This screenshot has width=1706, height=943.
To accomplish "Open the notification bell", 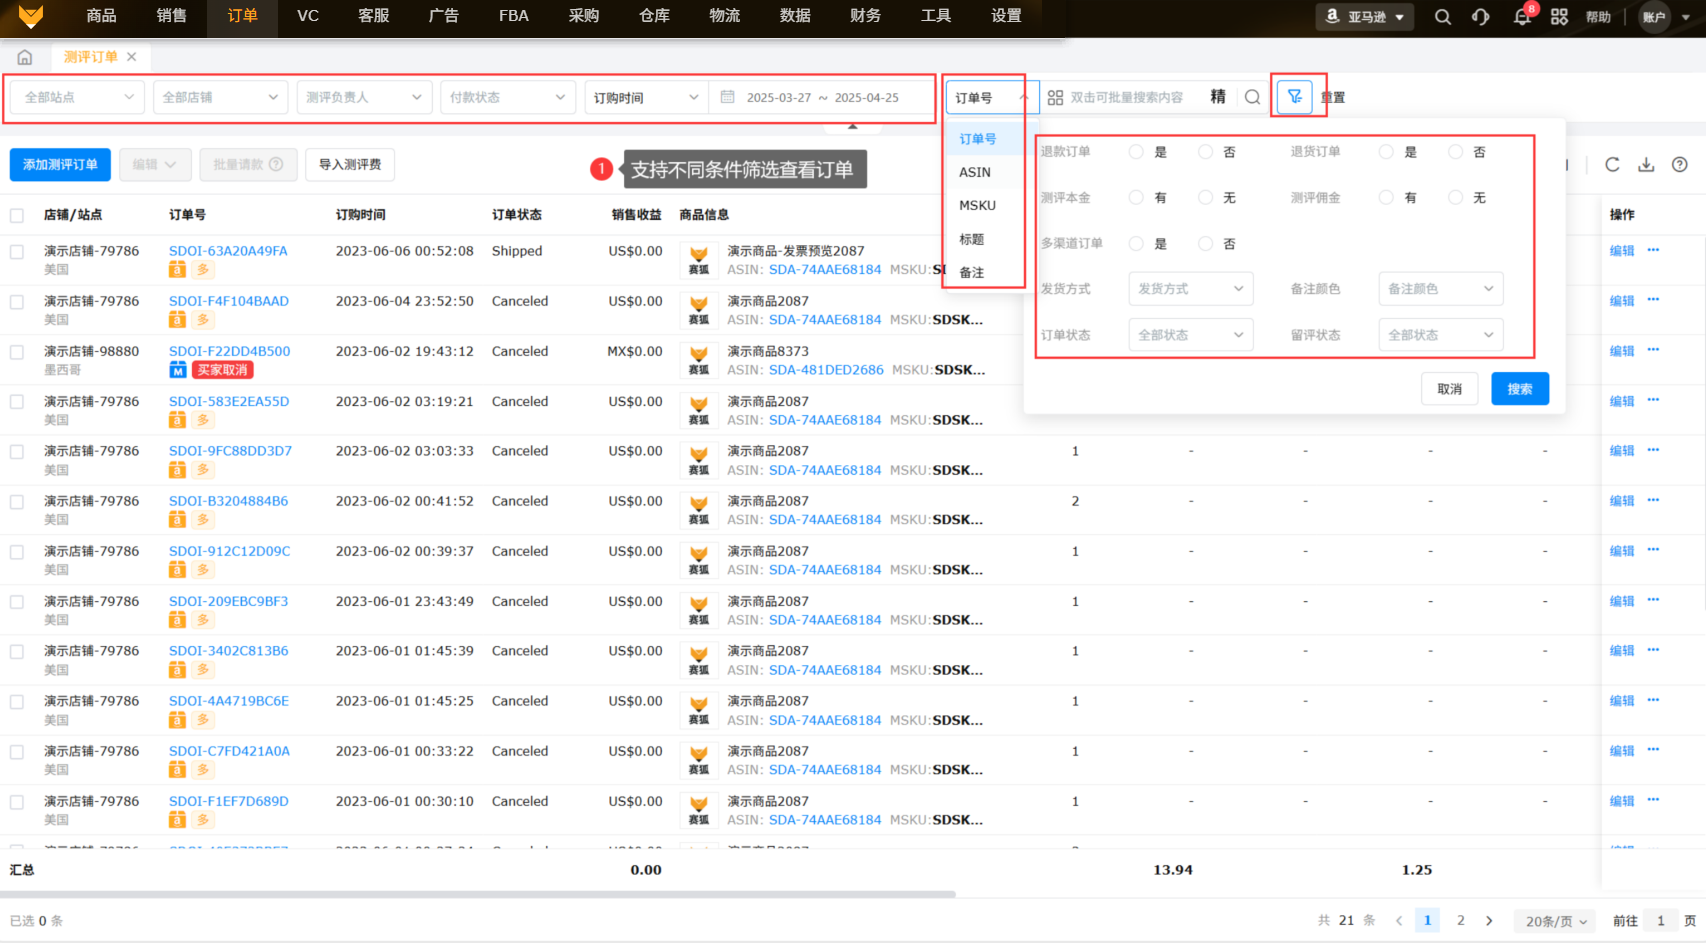I will coord(1521,17).
